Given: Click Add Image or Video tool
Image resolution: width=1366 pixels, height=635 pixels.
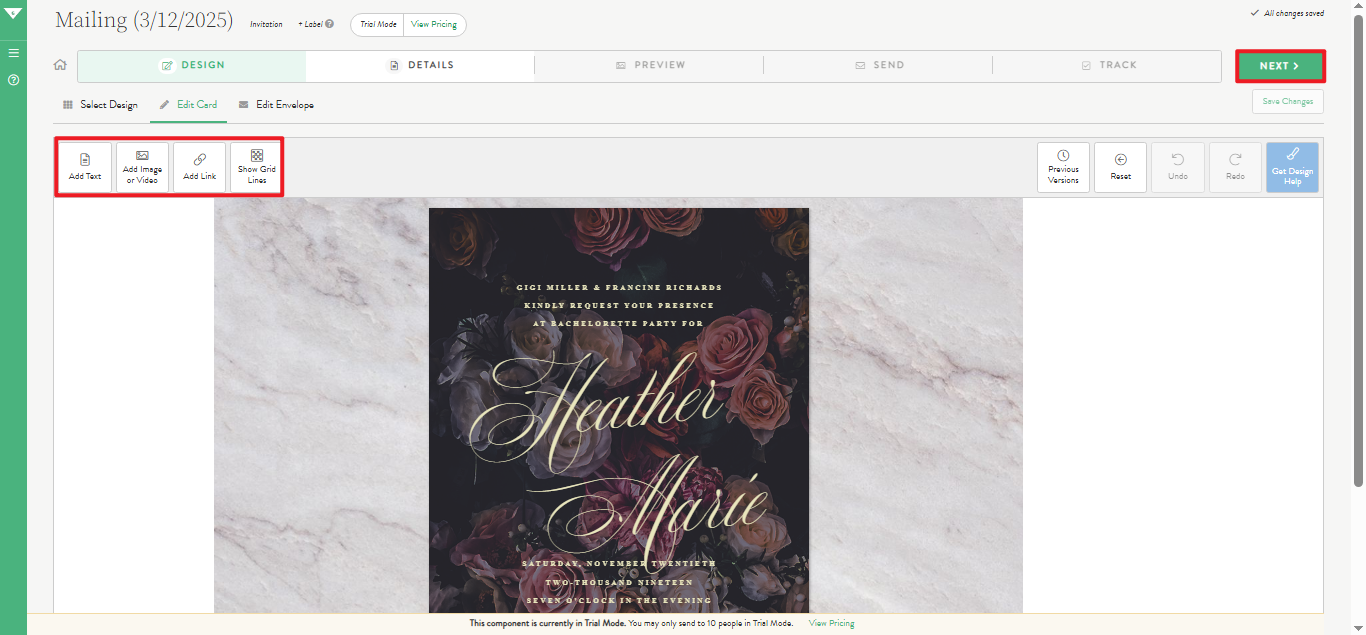Looking at the screenshot, I should (x=142, y=167).
